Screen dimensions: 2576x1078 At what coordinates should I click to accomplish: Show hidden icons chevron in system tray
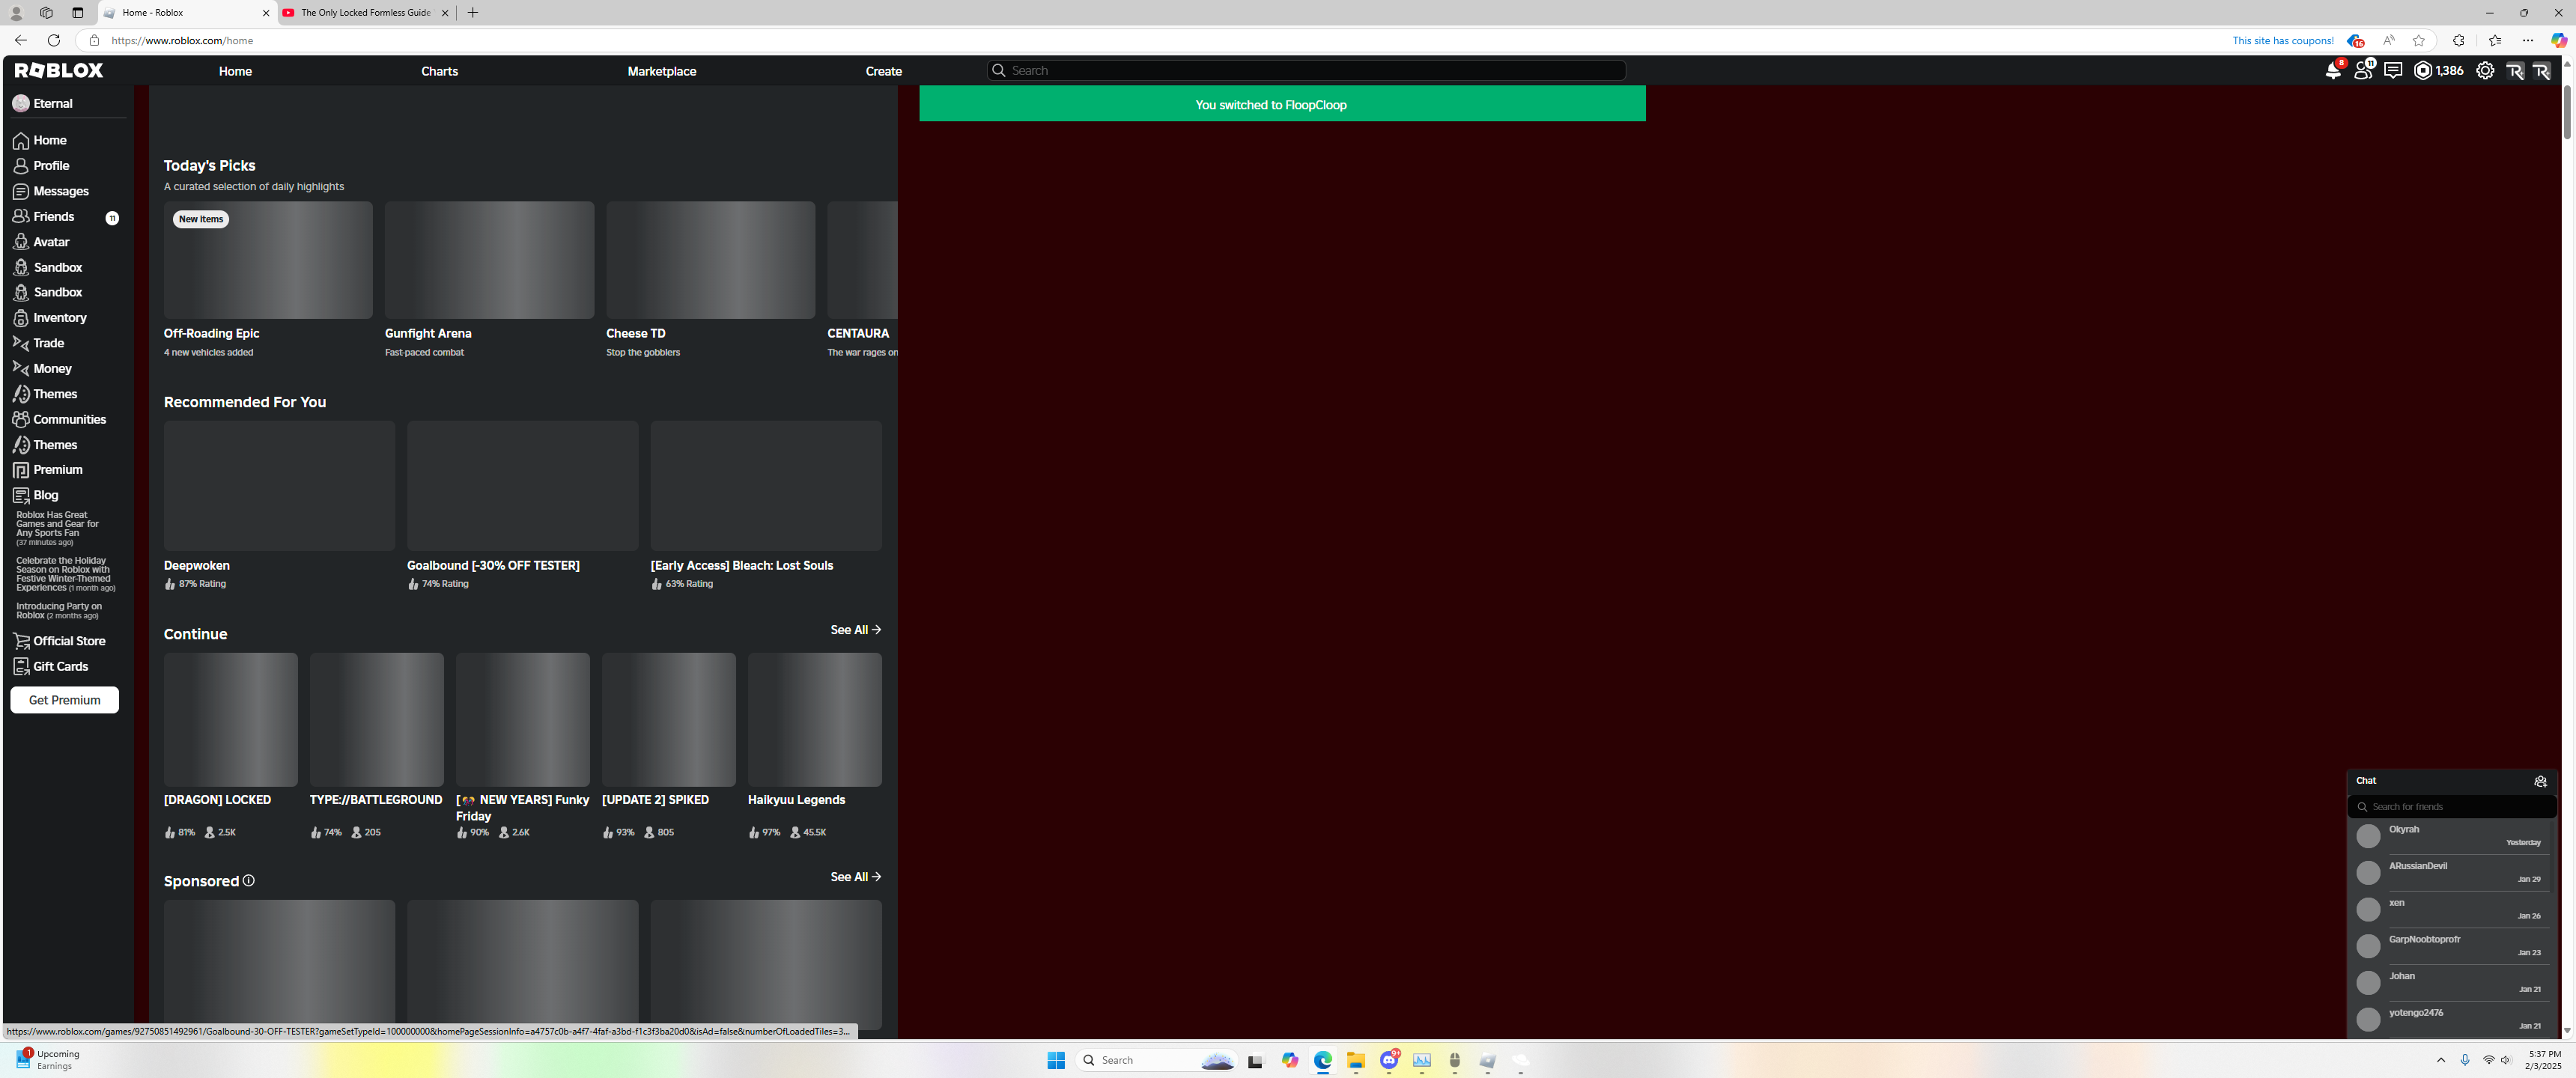pos(2440,1060)
